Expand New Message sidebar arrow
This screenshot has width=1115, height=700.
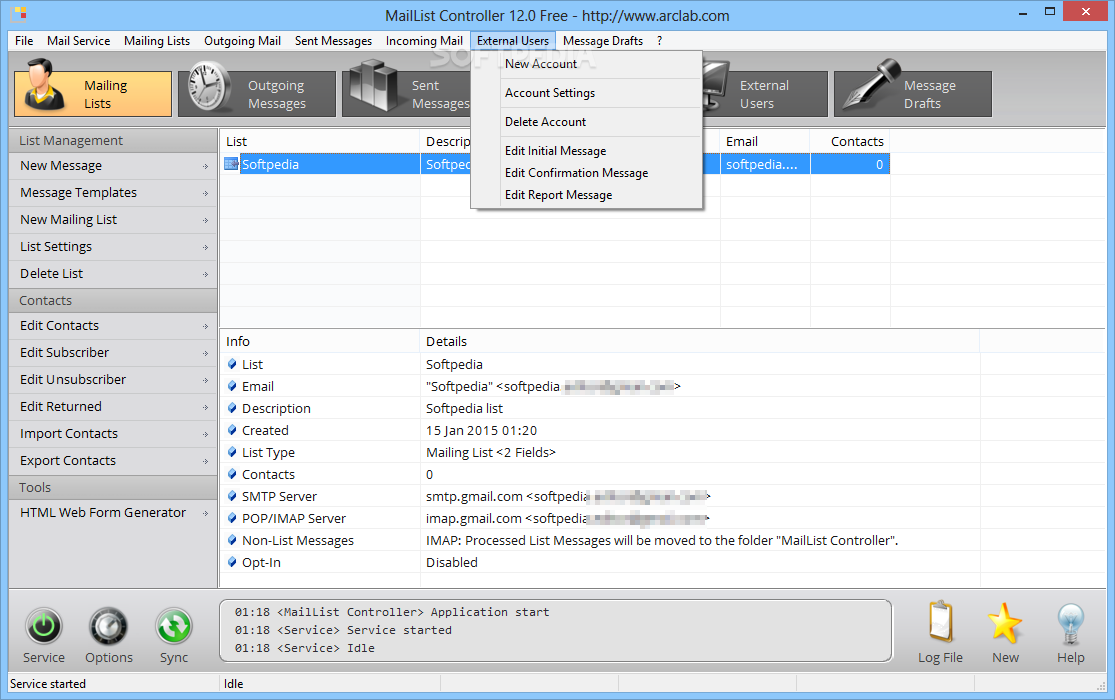[206, 166]
